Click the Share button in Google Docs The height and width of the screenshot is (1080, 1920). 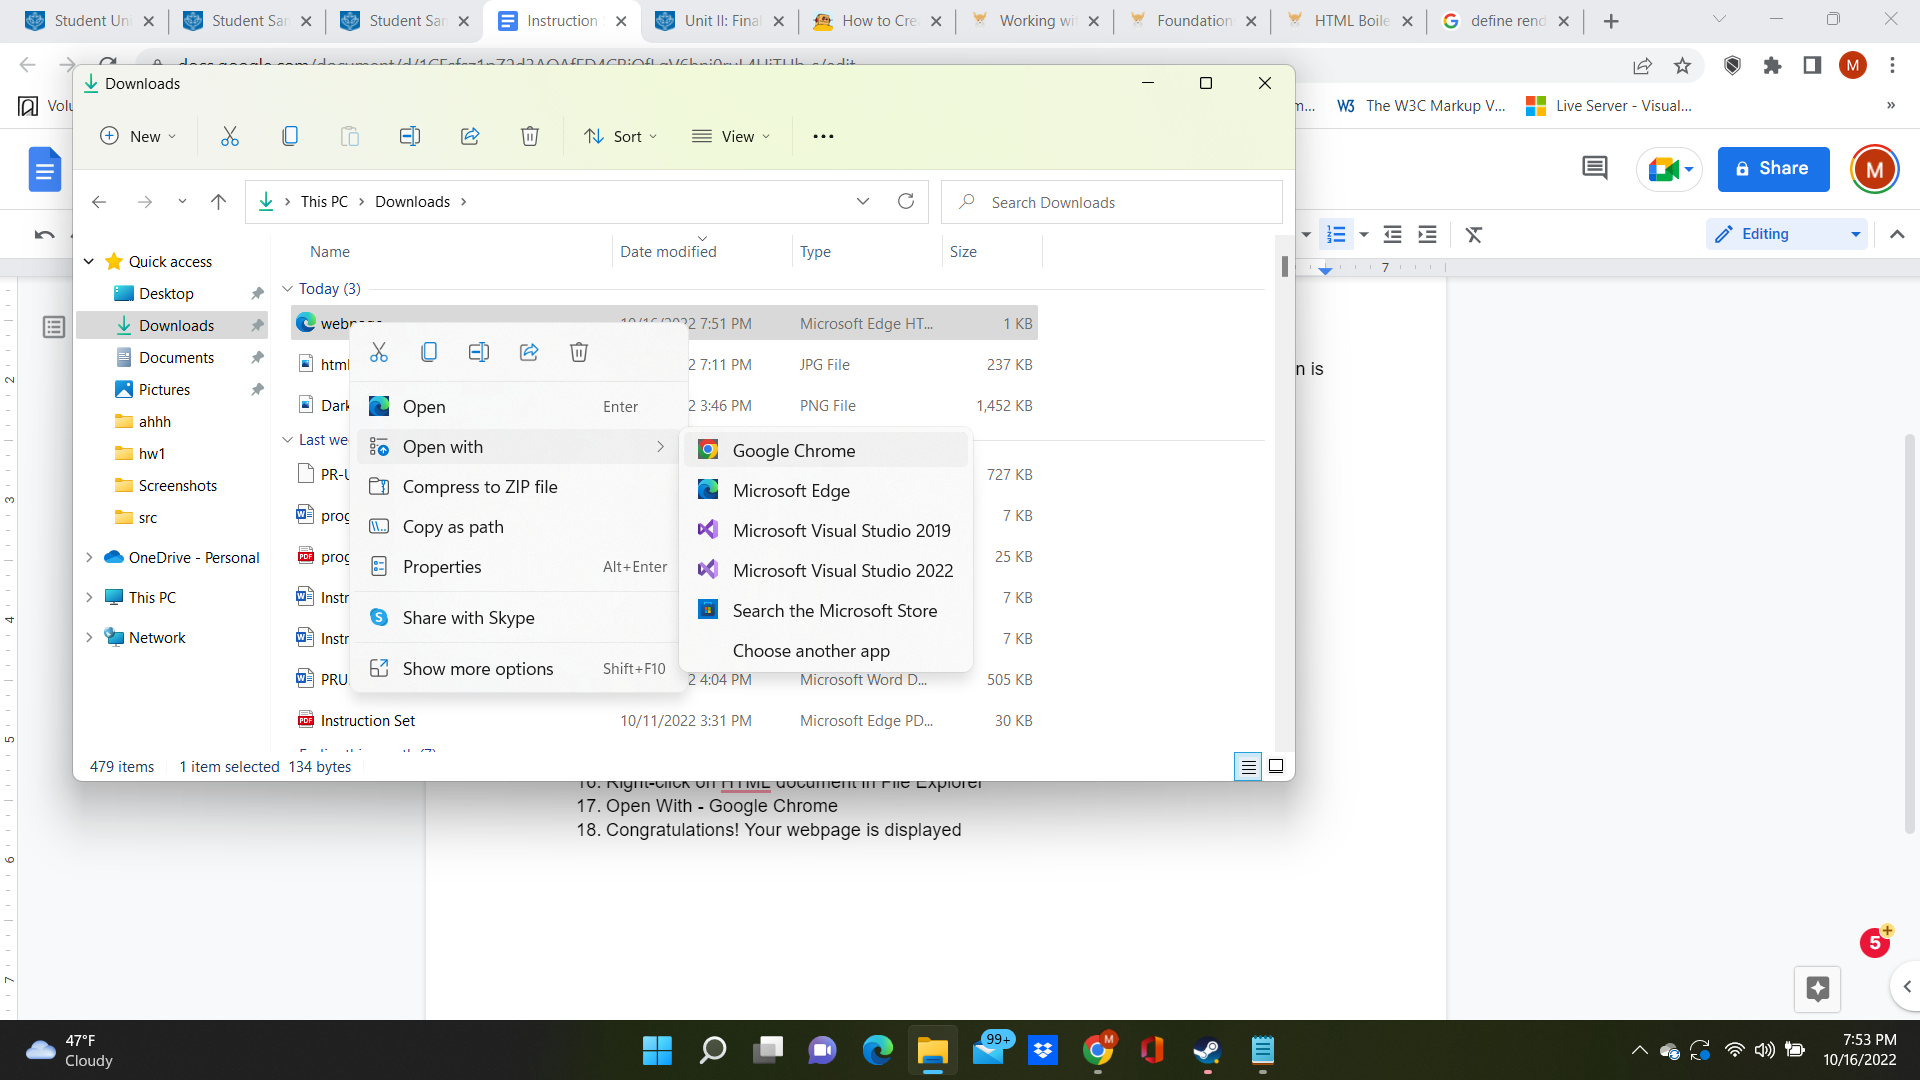click(x=1772, y=168)
